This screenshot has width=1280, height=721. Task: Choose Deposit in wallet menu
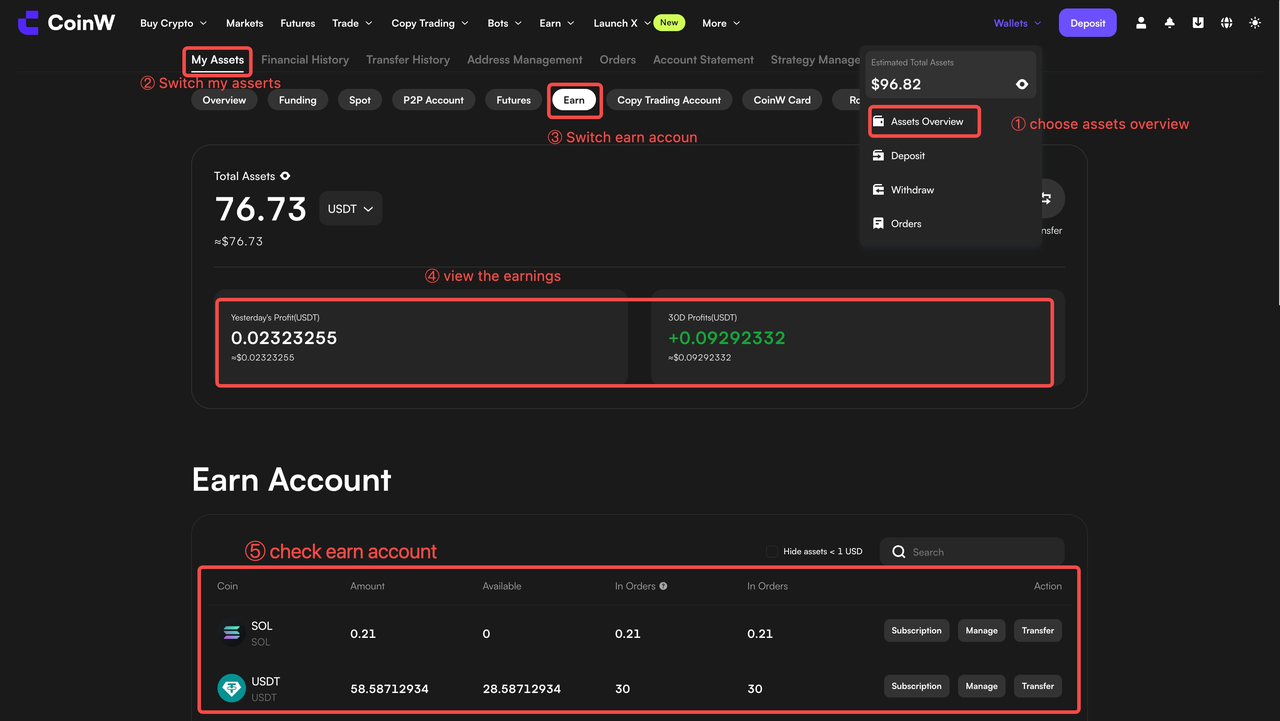(x=908, y=155)
